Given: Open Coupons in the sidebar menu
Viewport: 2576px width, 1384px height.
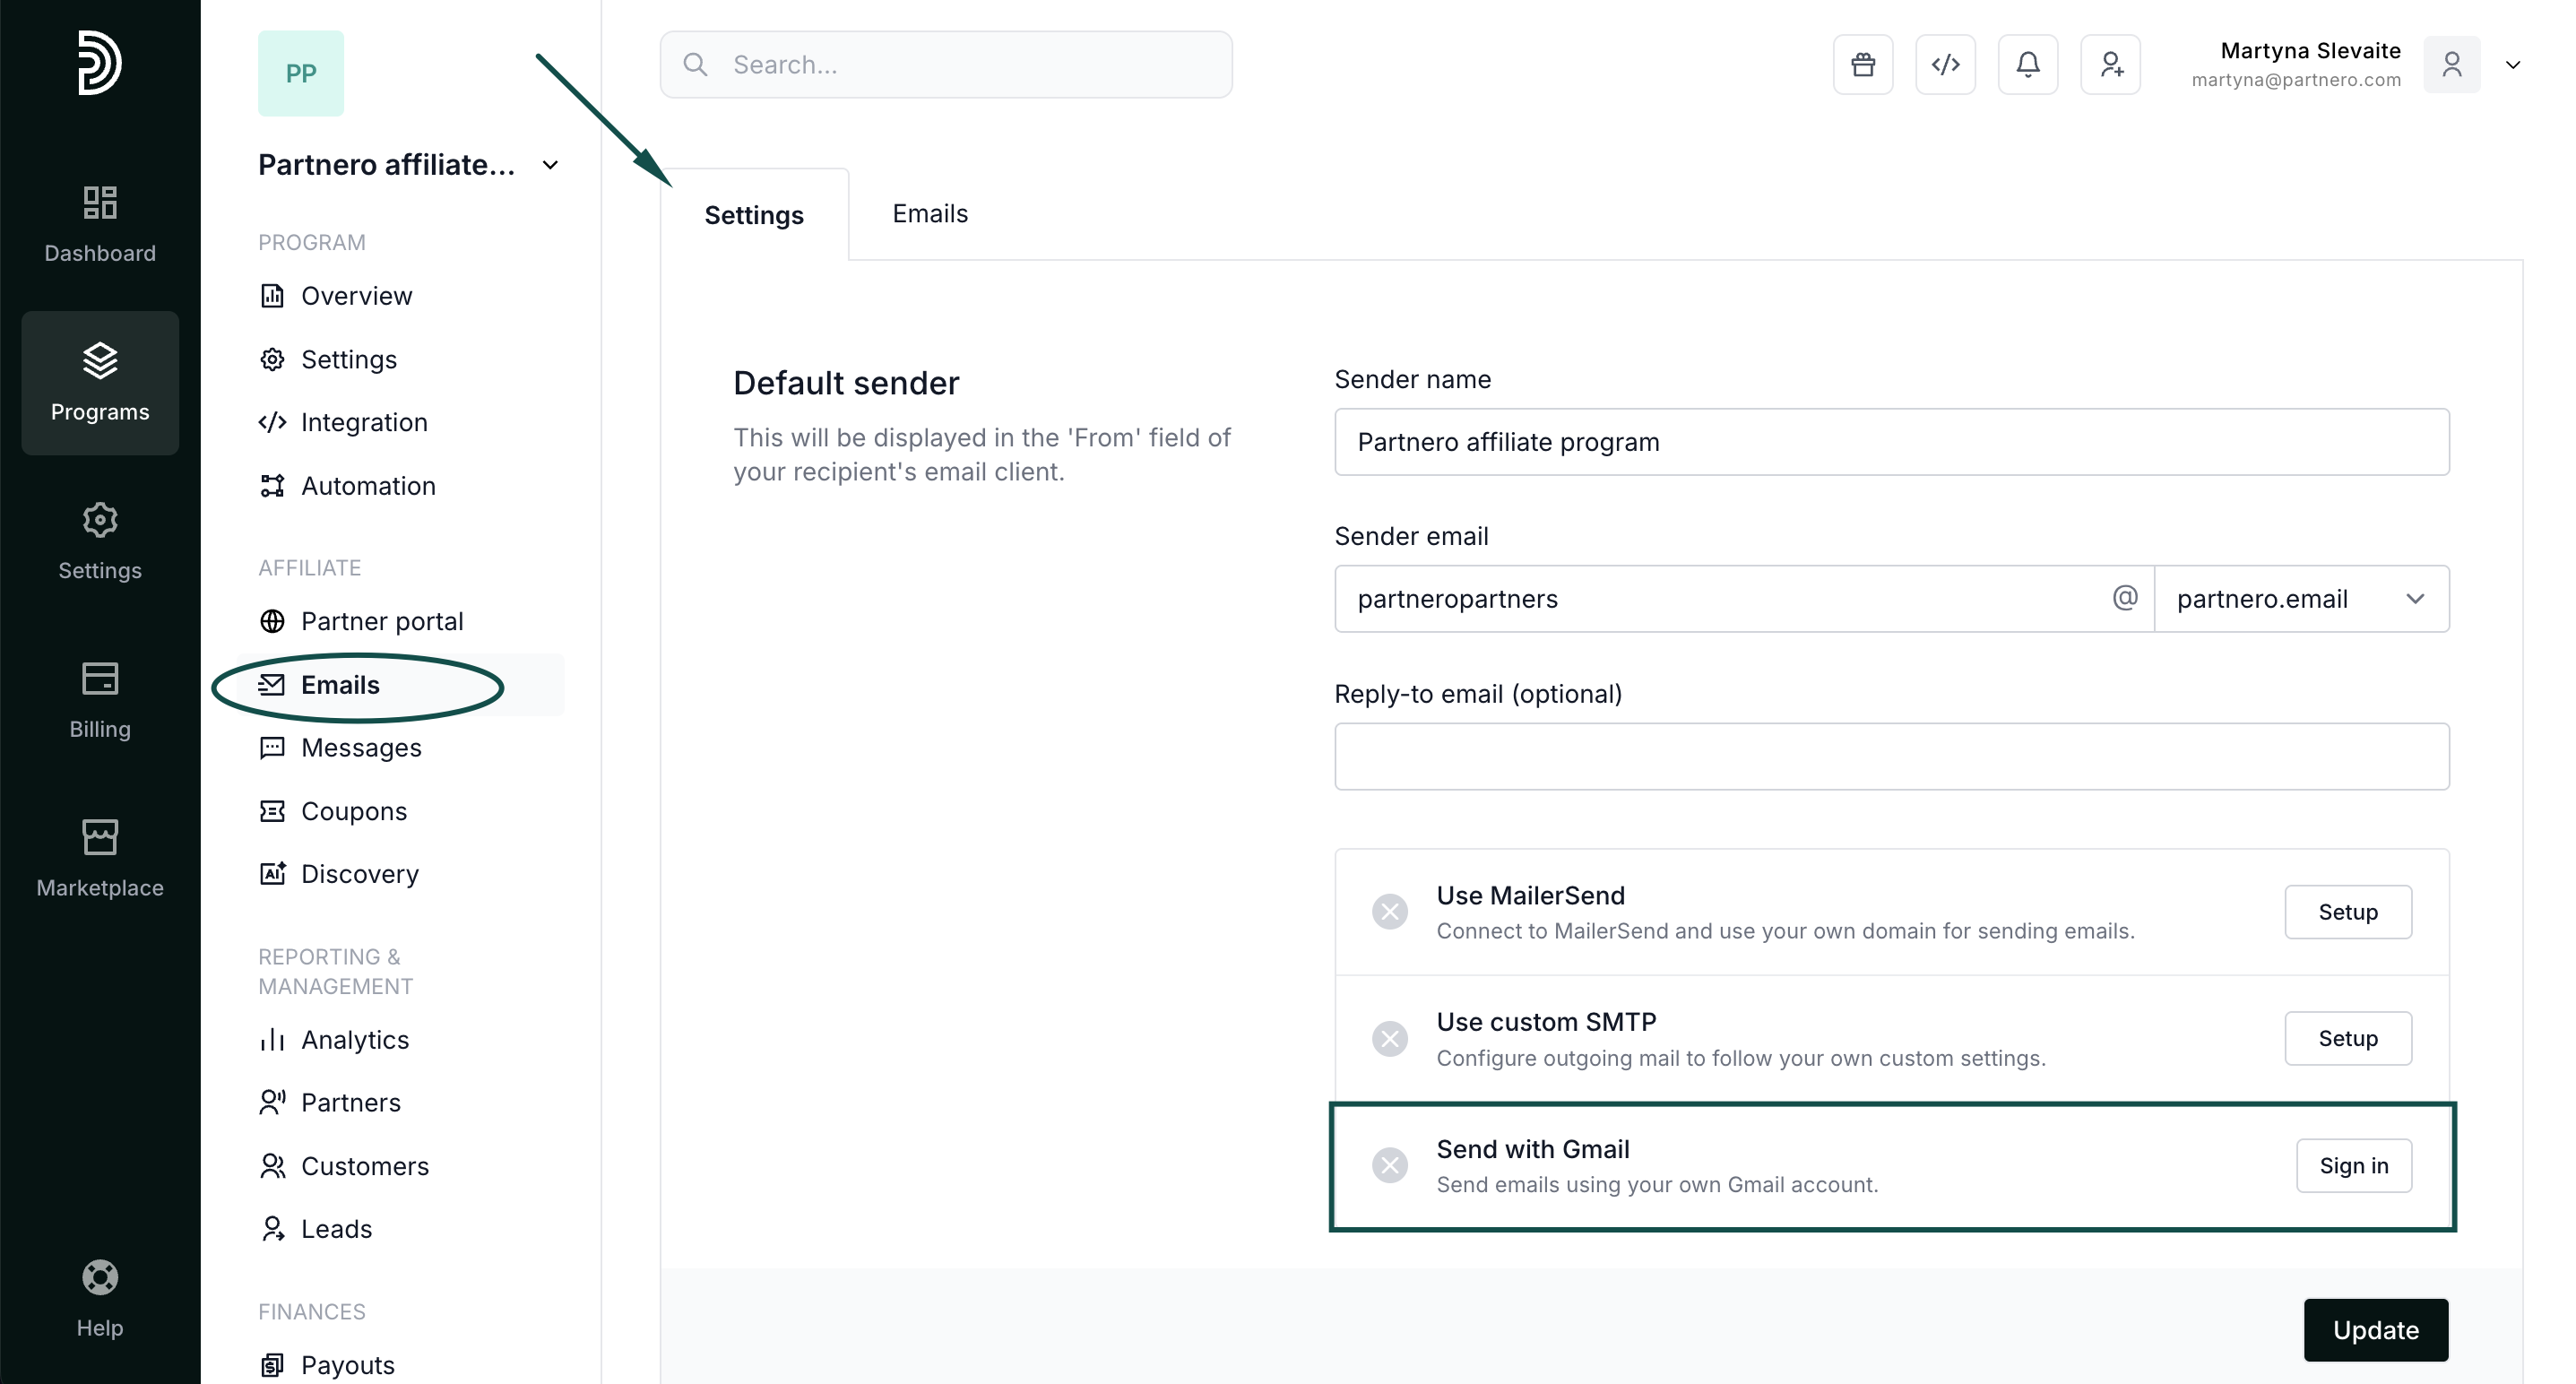Looking at the screenshot, I should click(x=353, y=811).
